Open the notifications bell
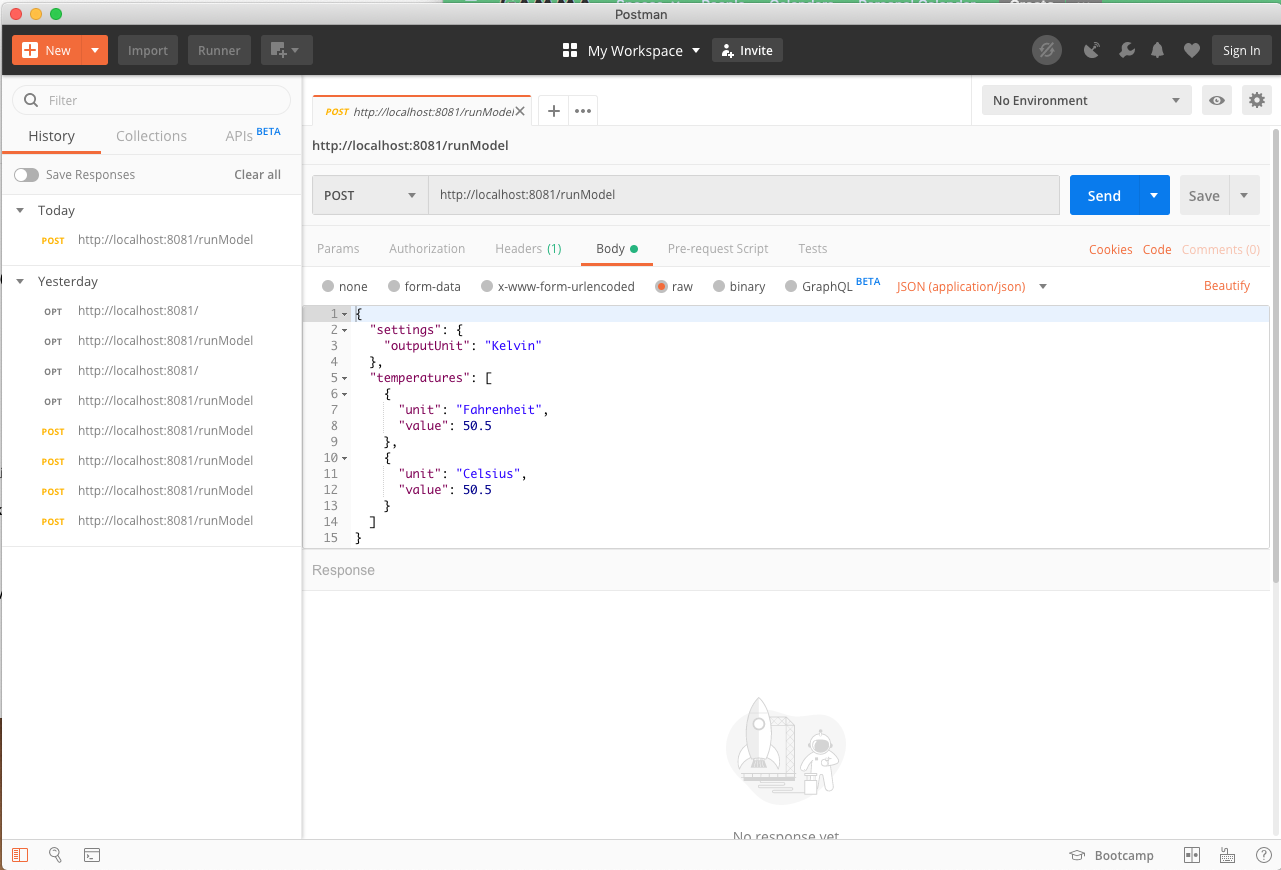 (x=1158, y=50)
